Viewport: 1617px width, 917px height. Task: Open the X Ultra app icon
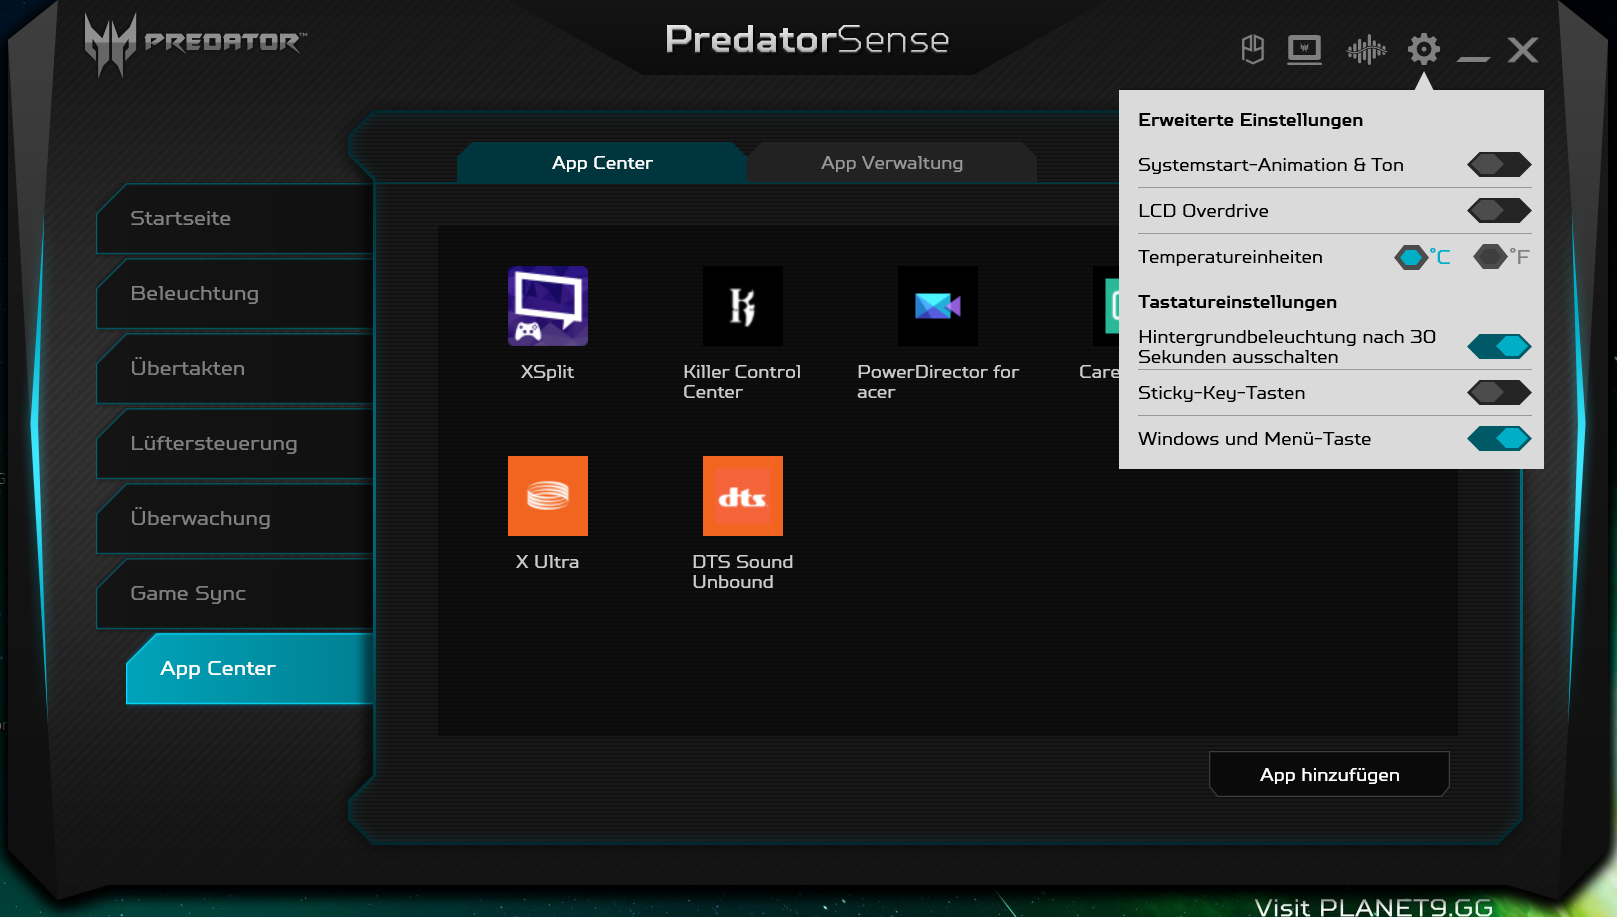pos(547,496)
